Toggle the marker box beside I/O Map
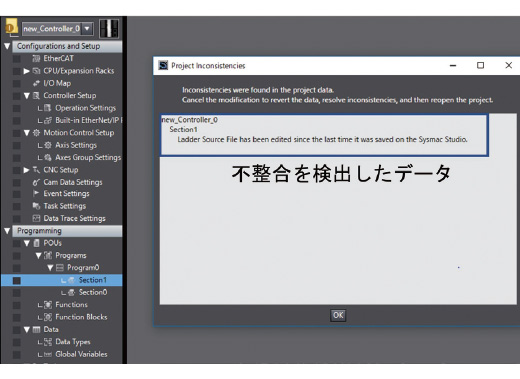The height and width of the screenshot is (379, 520). 17,84
